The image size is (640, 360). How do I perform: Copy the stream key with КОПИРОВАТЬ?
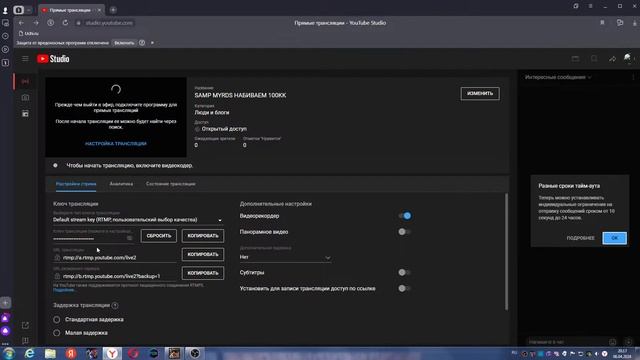(203, 236)
